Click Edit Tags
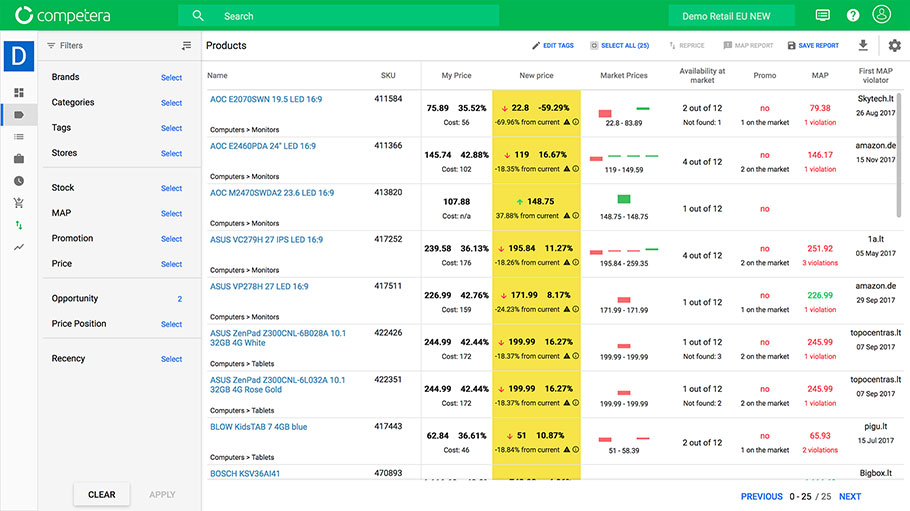Viewport: 910px width, 511px height. coord(552,45)
